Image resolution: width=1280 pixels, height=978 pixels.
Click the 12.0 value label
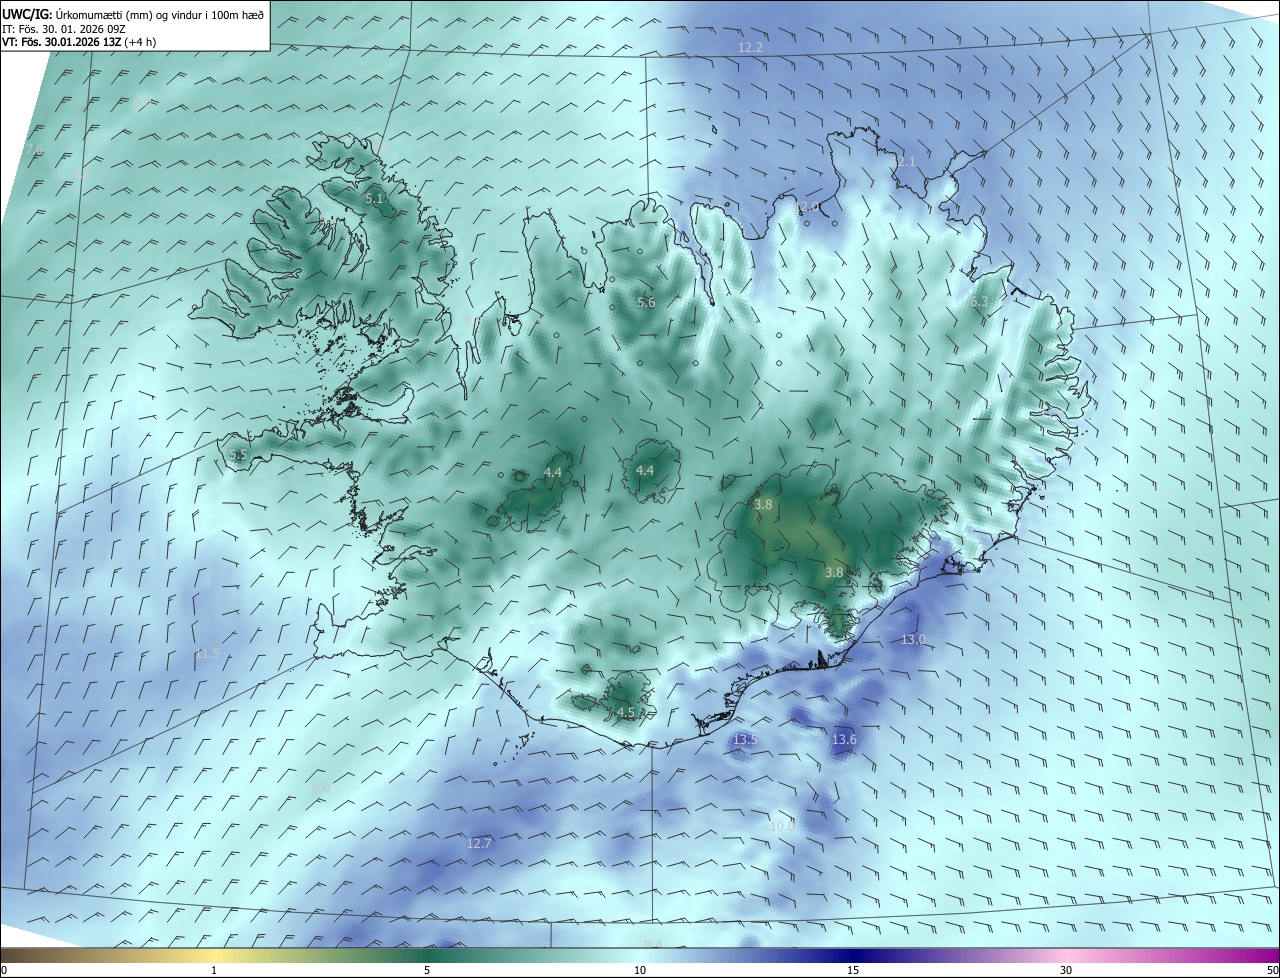point(806,206)
